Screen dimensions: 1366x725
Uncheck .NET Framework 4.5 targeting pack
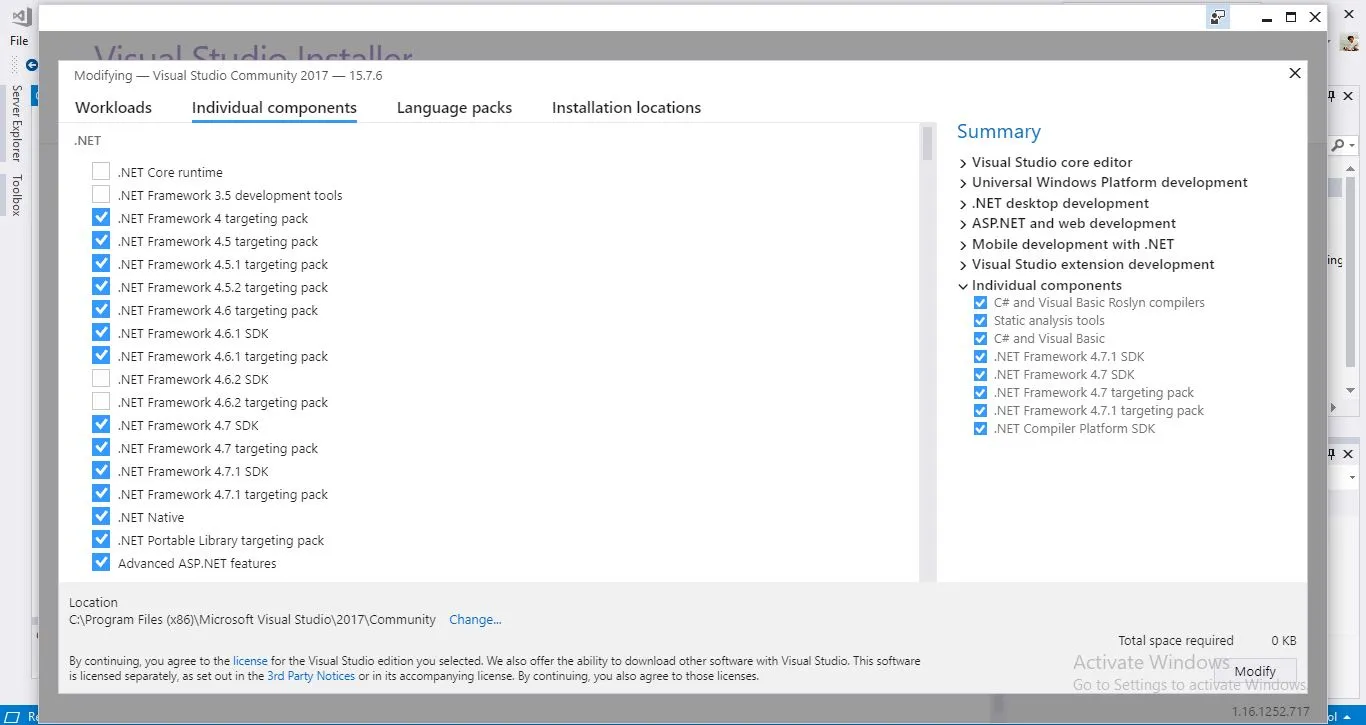(101, 241)
